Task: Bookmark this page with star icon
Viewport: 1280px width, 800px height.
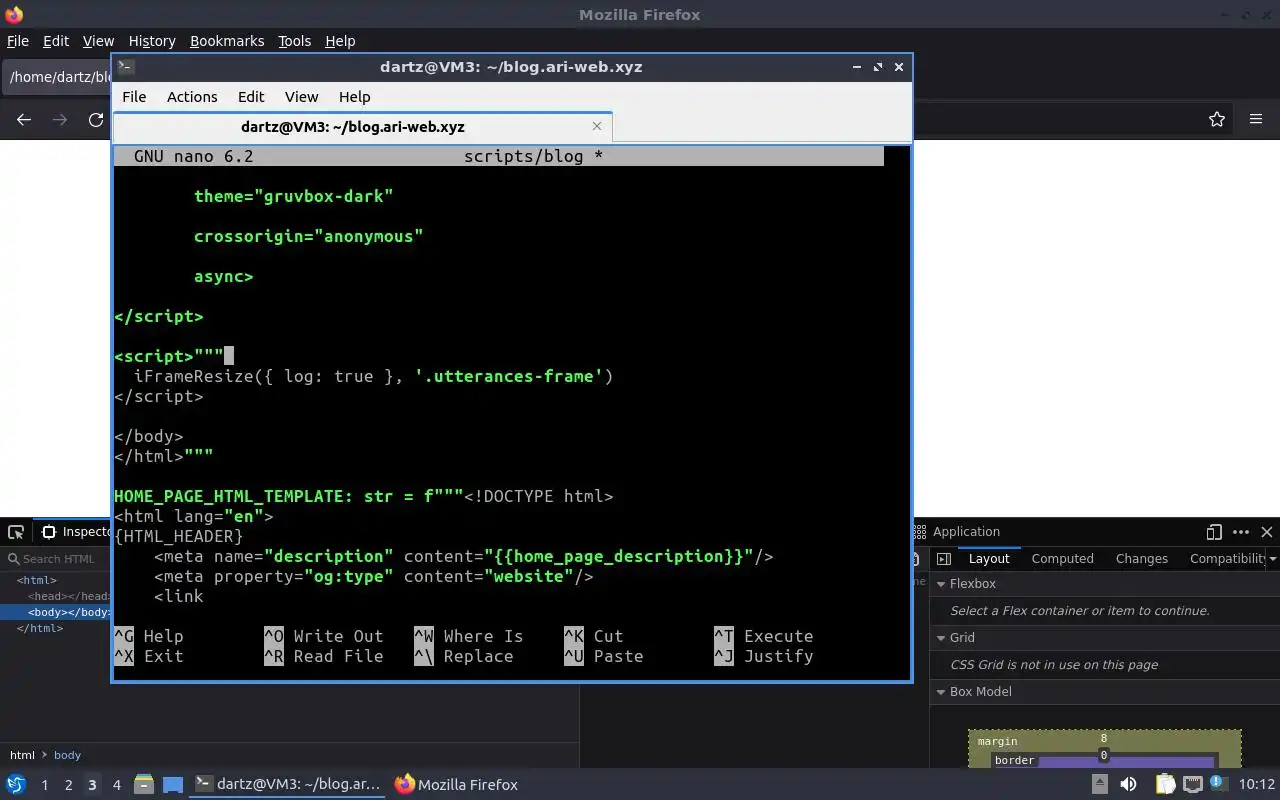Action: pyautogui.click(x=1217, y=119)
